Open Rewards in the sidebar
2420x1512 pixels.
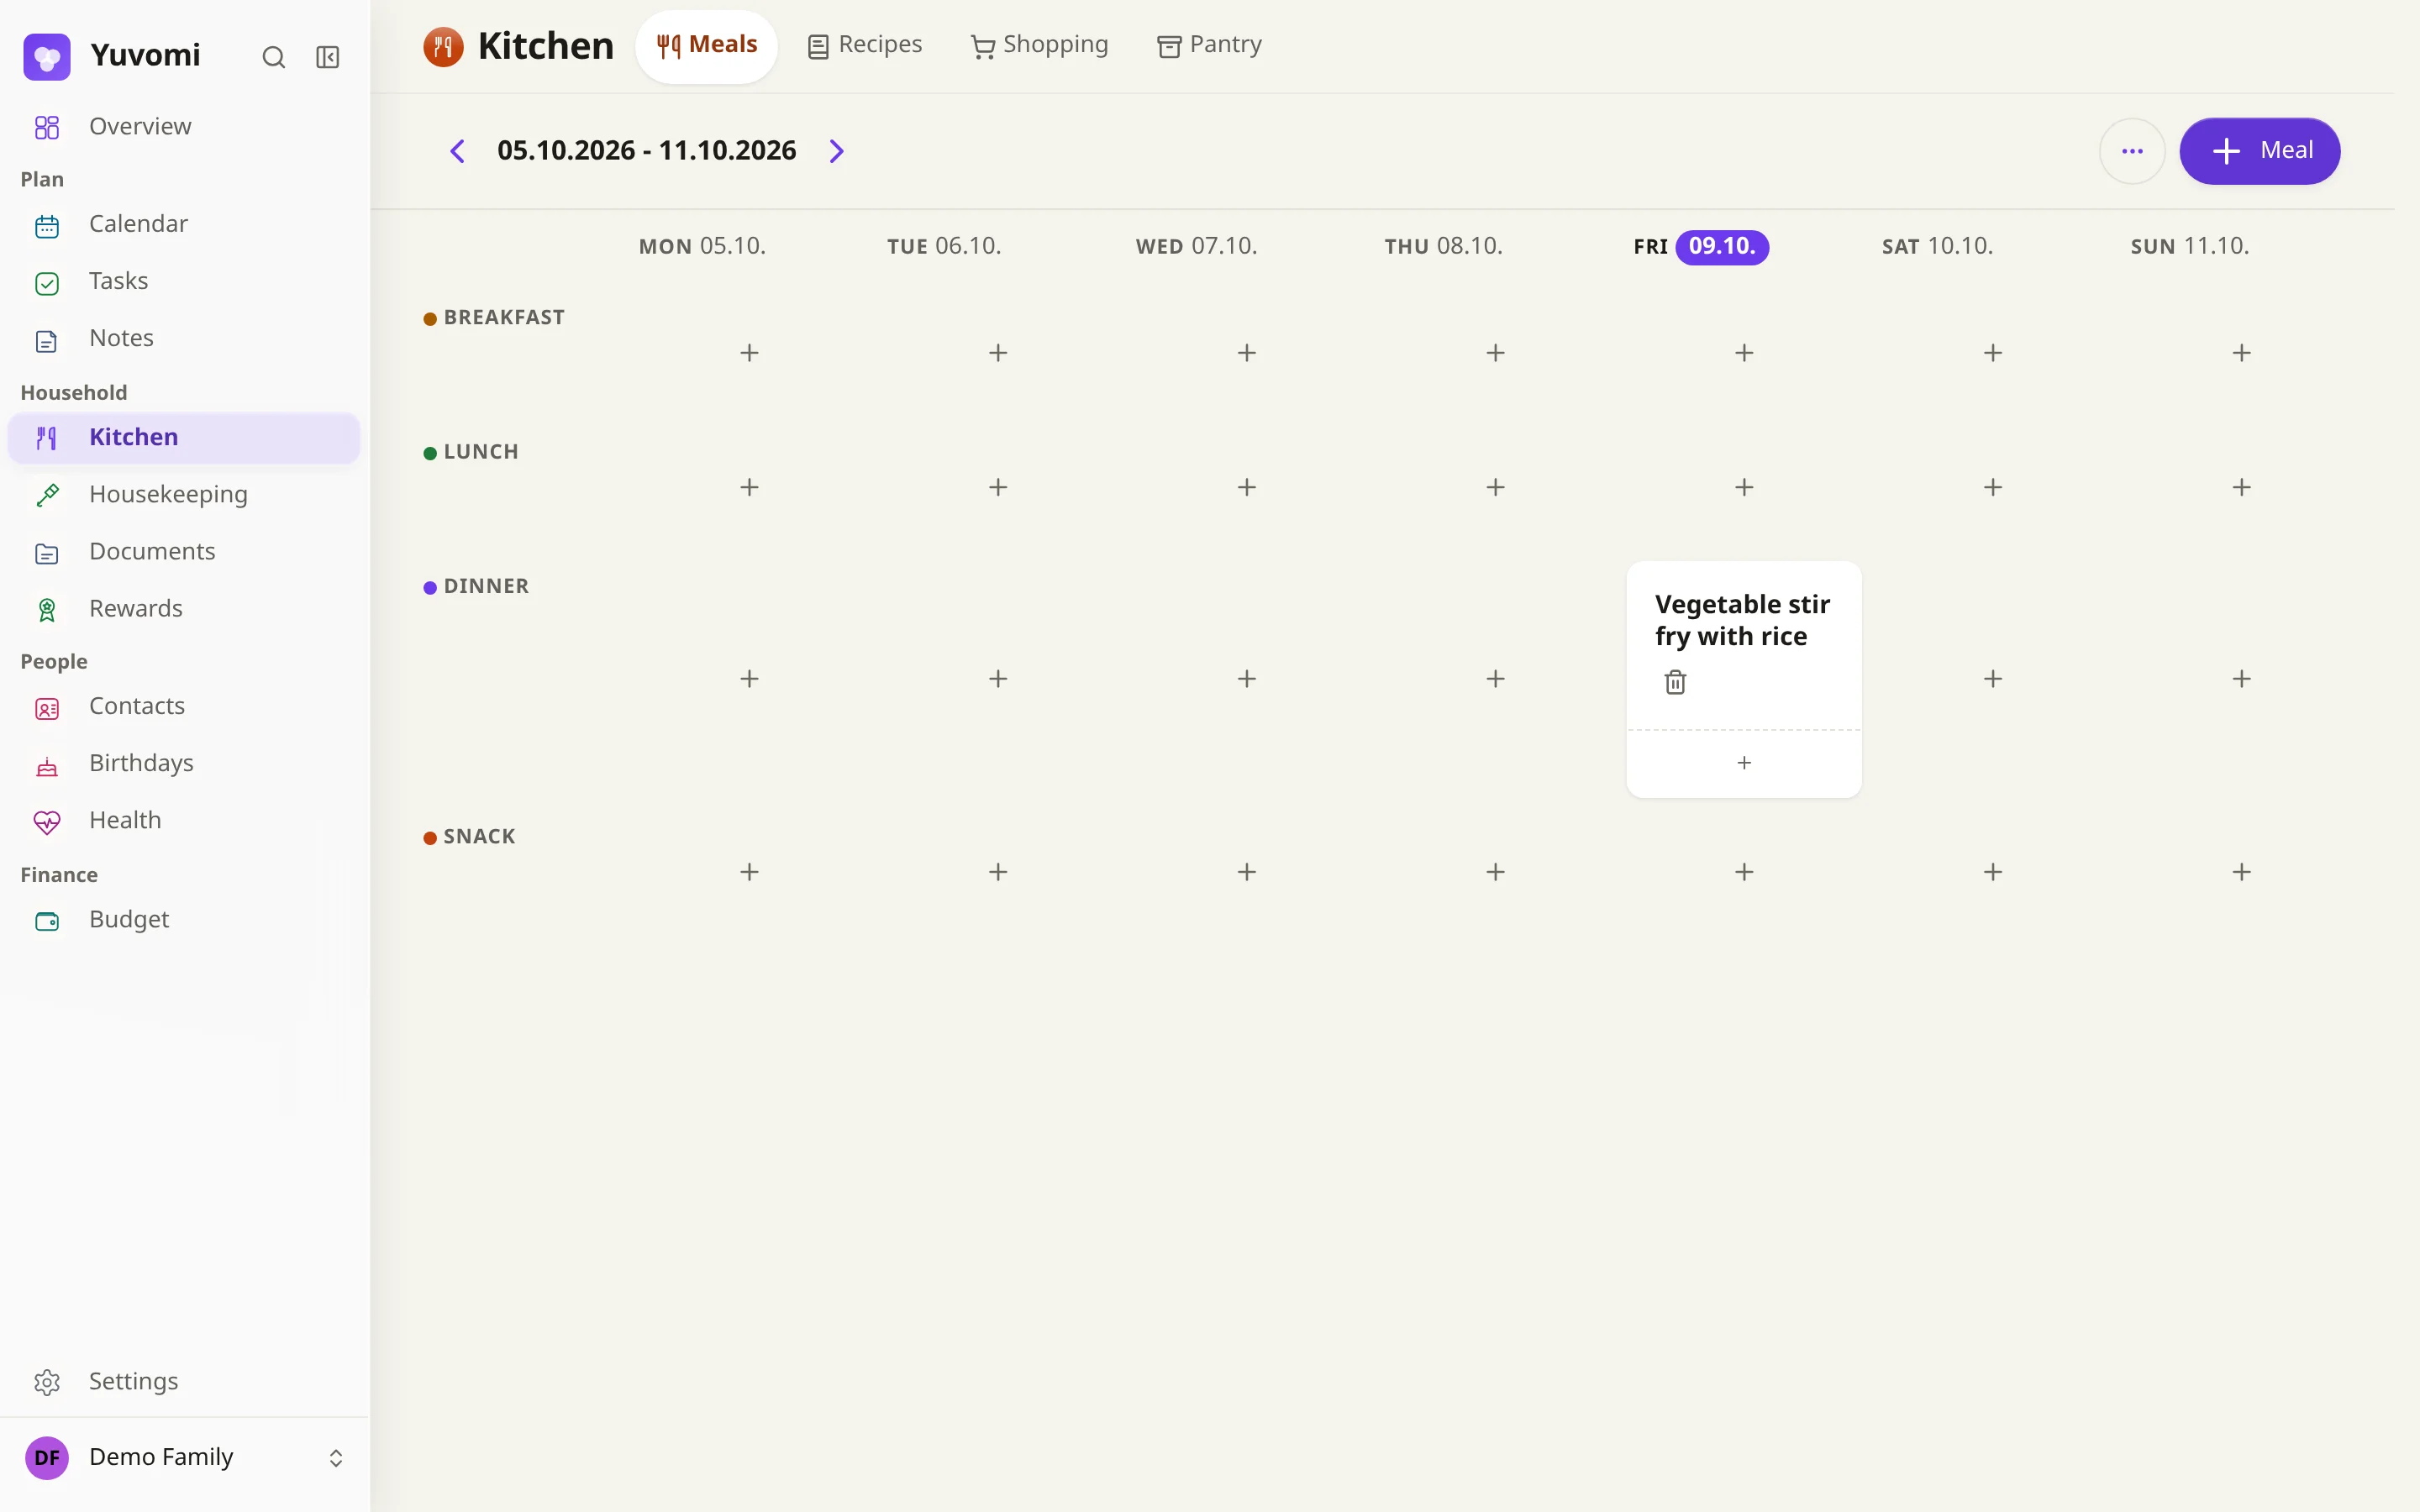click(x=184, y=609)
